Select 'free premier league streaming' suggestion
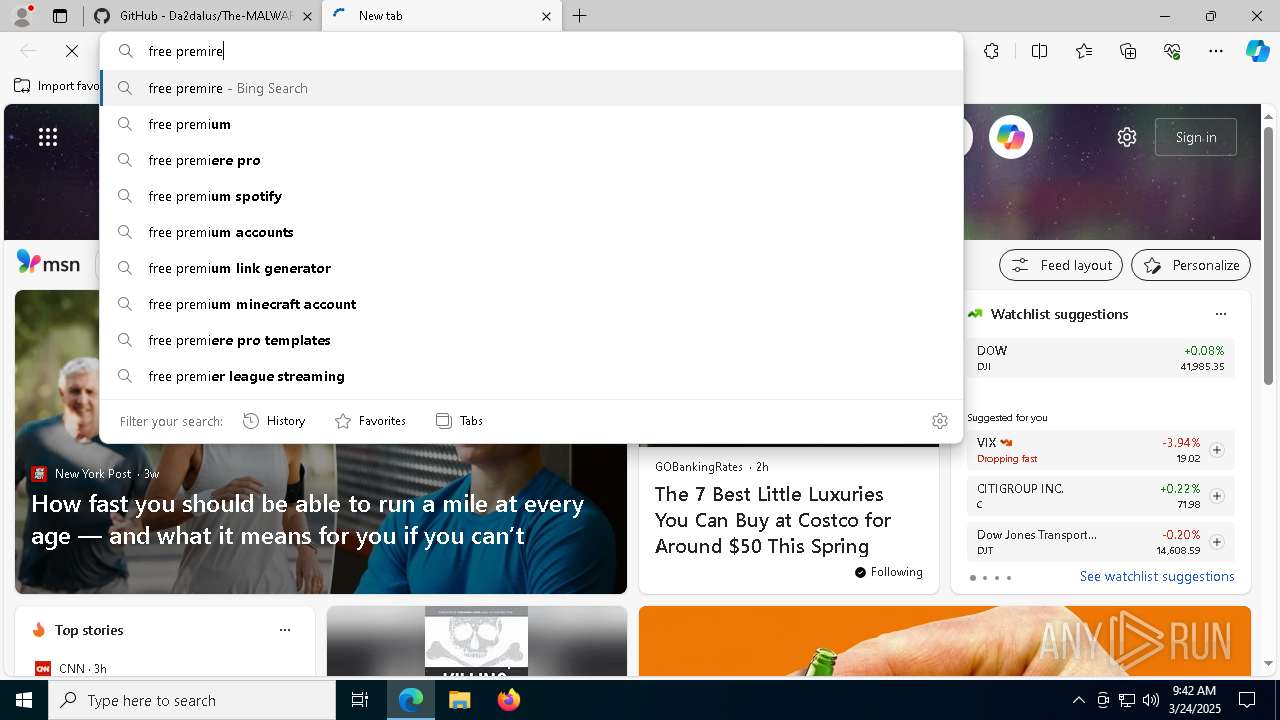The height and width of the screenshot is (720, 1280). point(531,376)
